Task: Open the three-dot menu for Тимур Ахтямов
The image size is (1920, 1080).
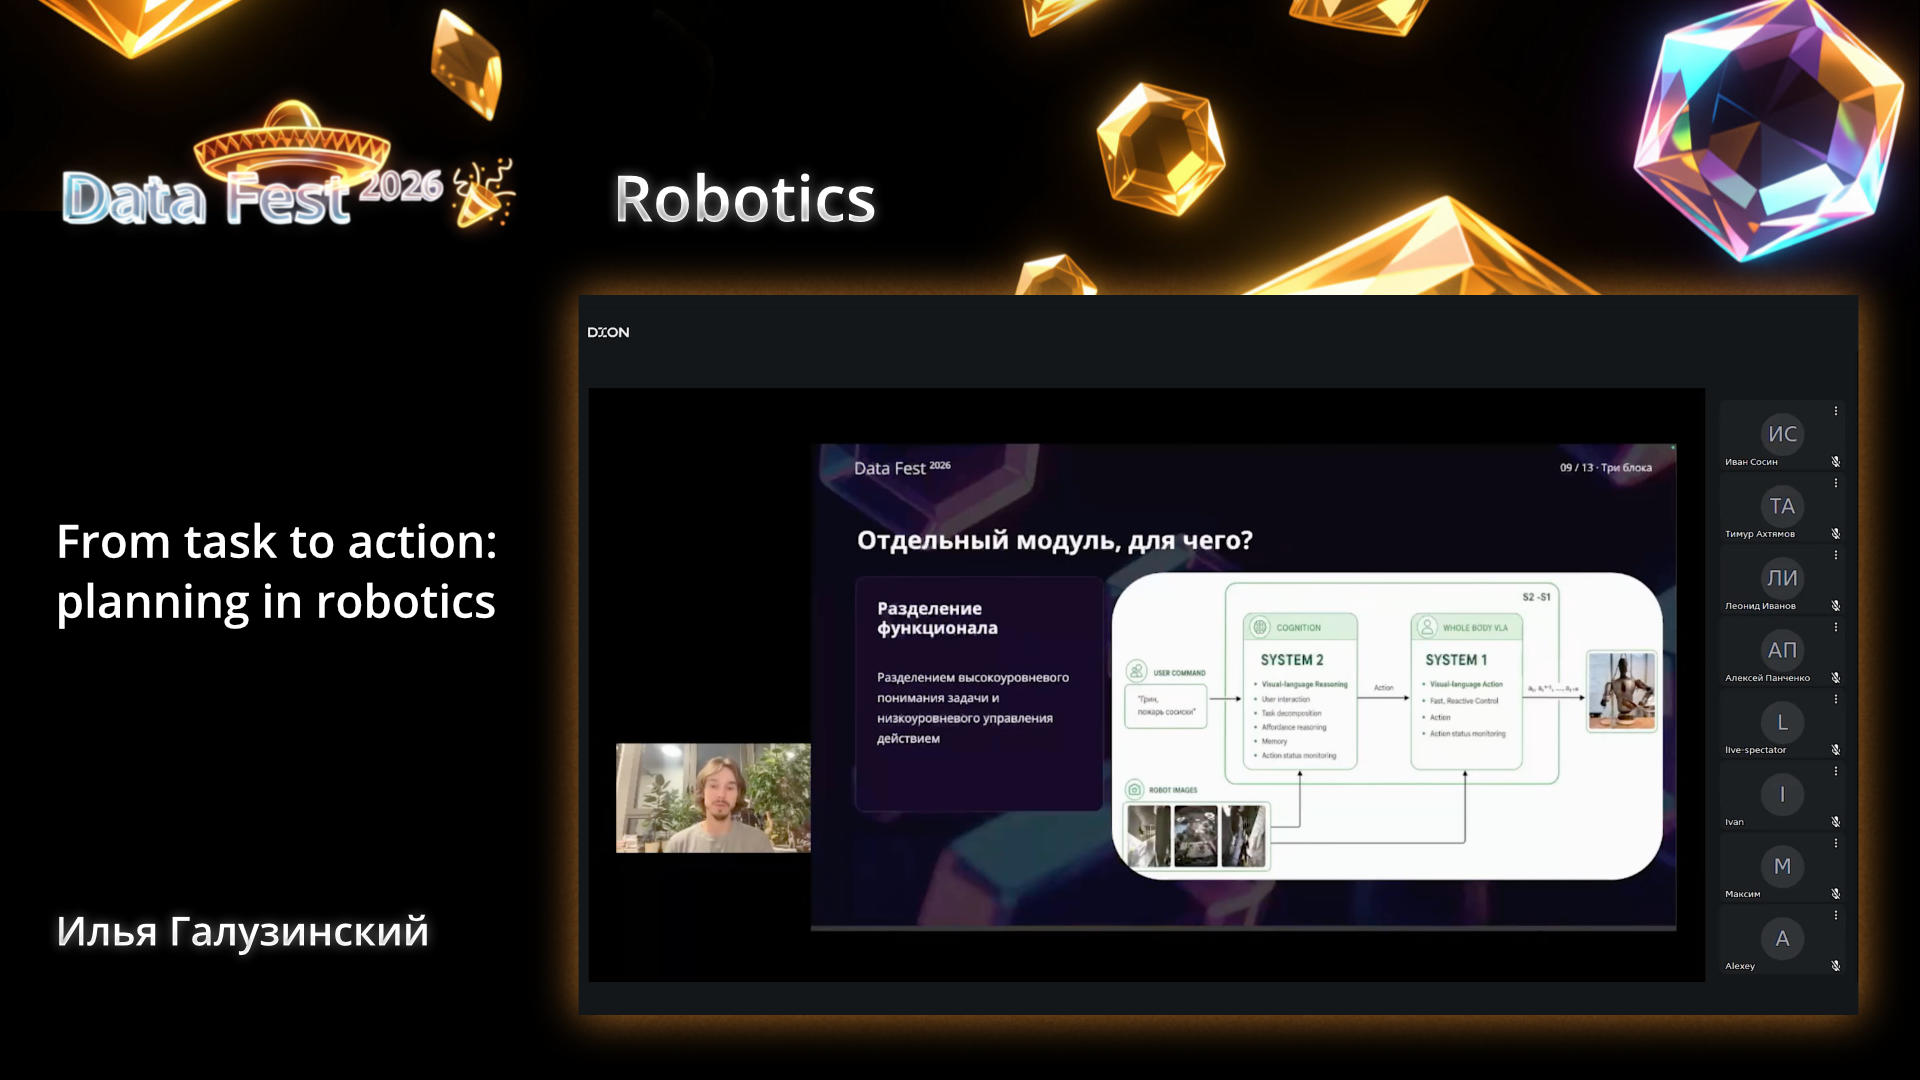Action: point(1836,483)
